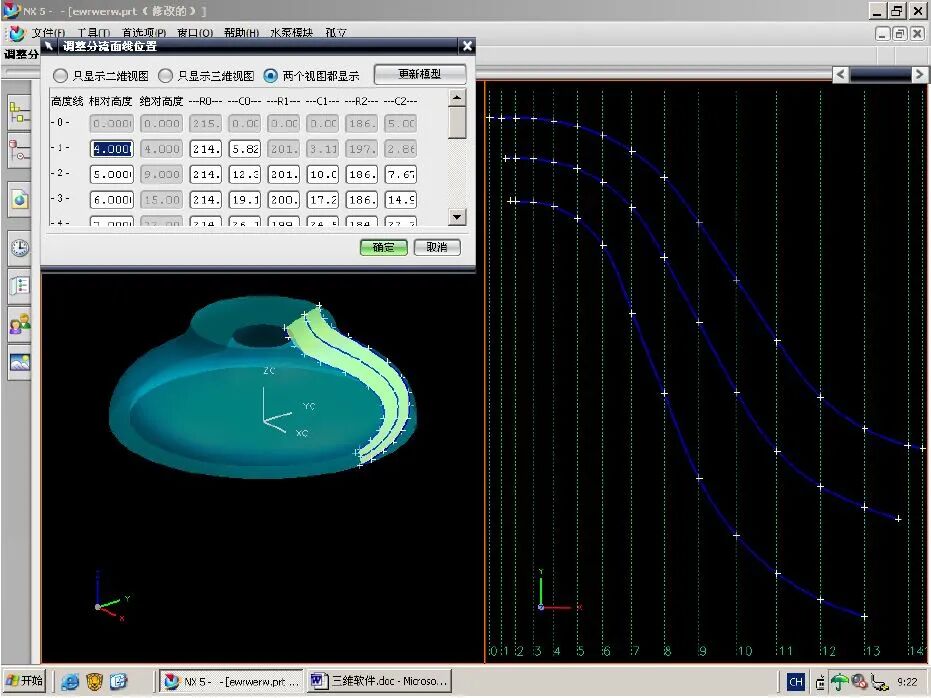Edit row 2 C2 field 7.67
931x698 pixels.
coord(401,174)
